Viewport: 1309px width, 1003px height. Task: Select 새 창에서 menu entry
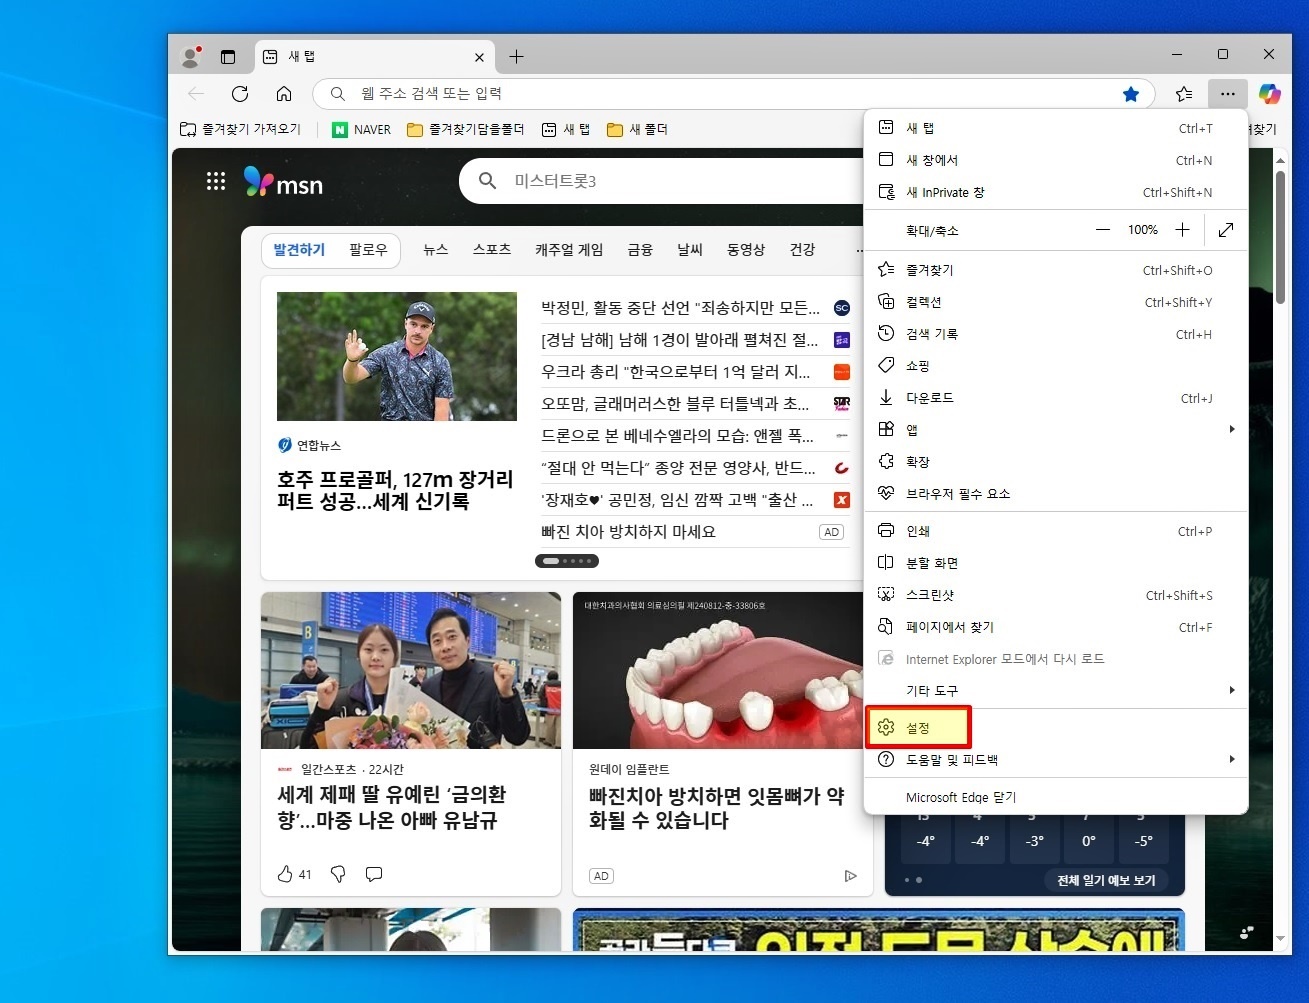point(1056,160)
